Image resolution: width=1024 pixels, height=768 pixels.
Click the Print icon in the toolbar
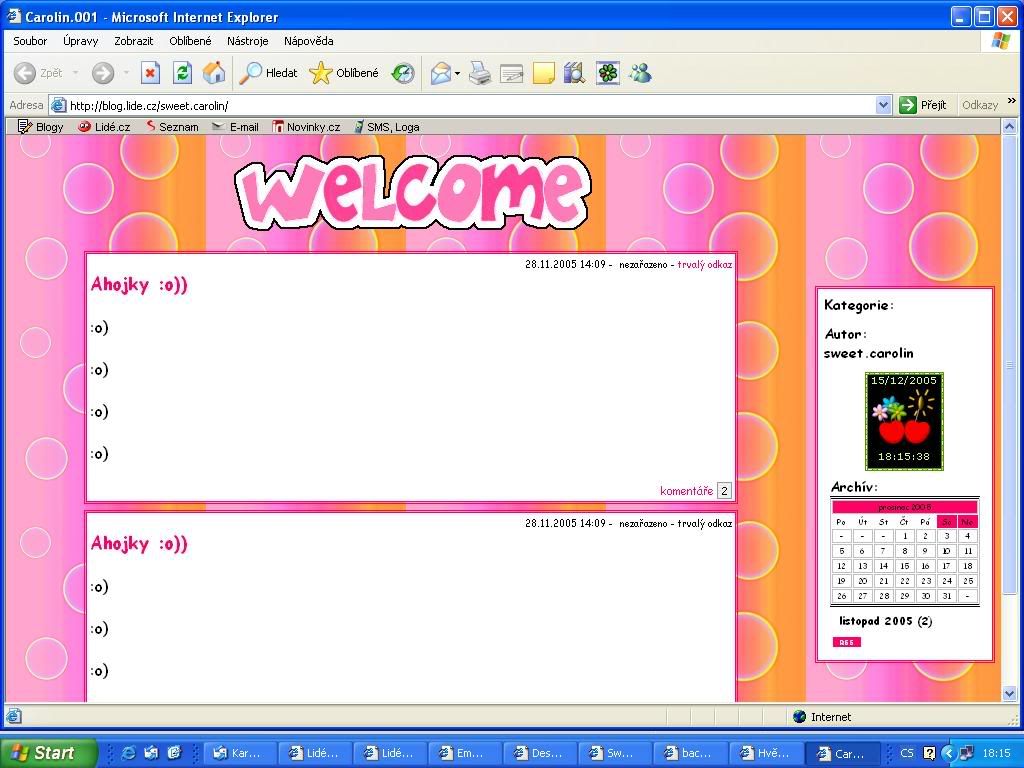(480, 73)
